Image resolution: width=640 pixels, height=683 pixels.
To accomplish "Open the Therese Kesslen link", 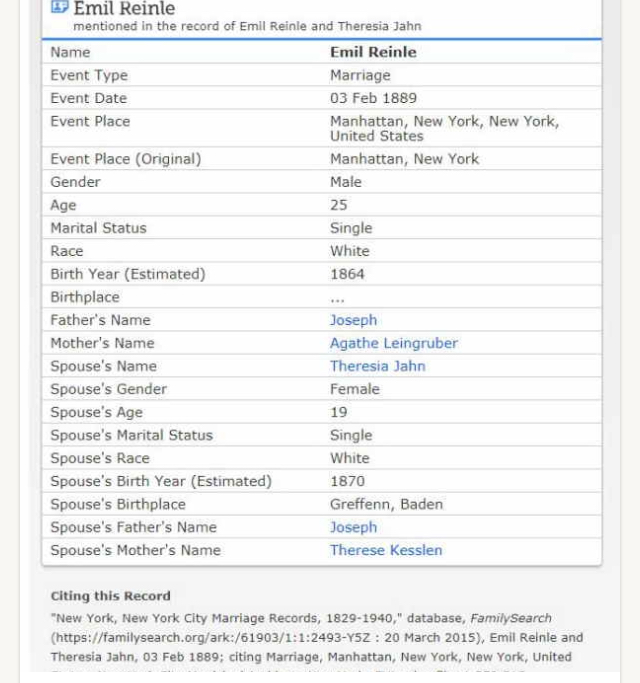I will 385,550.
